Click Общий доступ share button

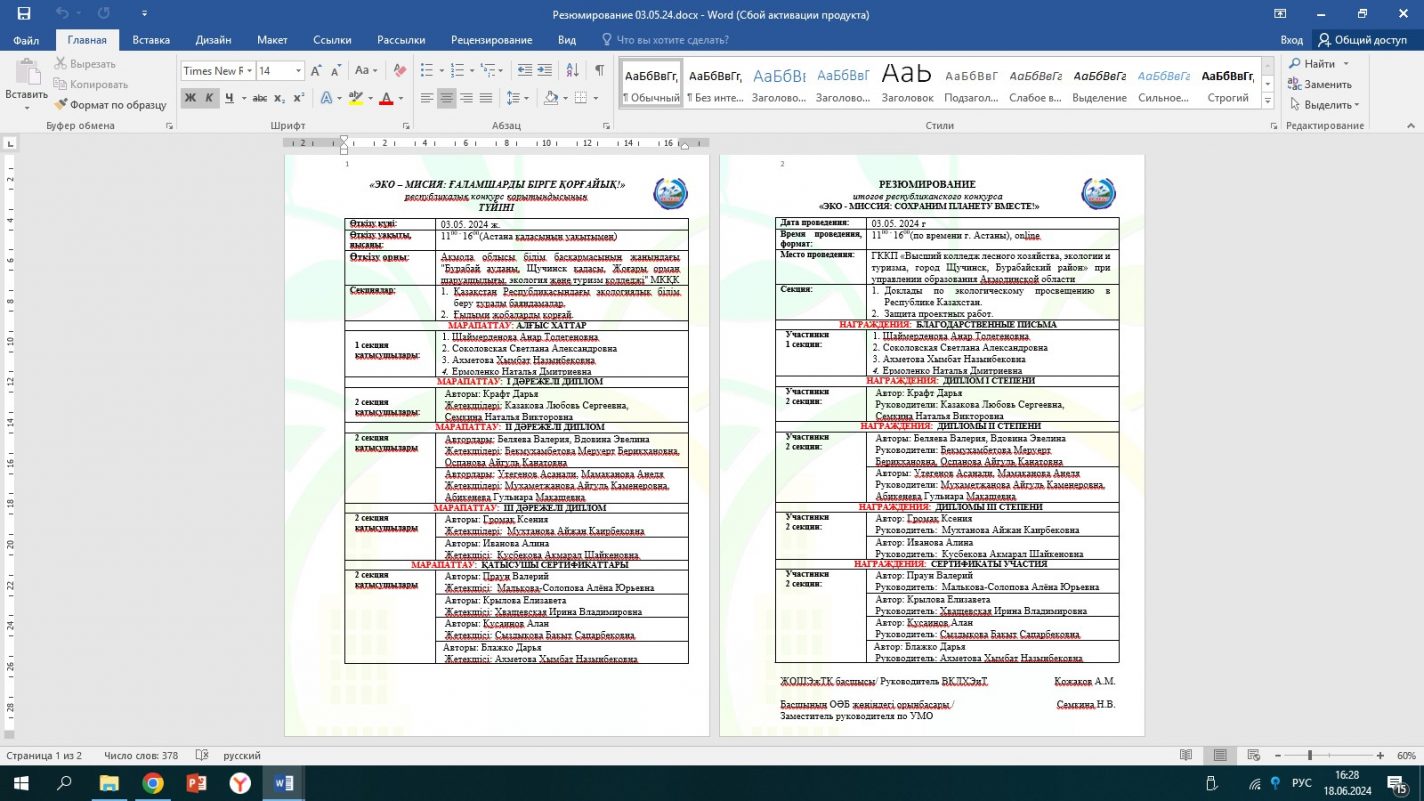(x=1361, y=40)
